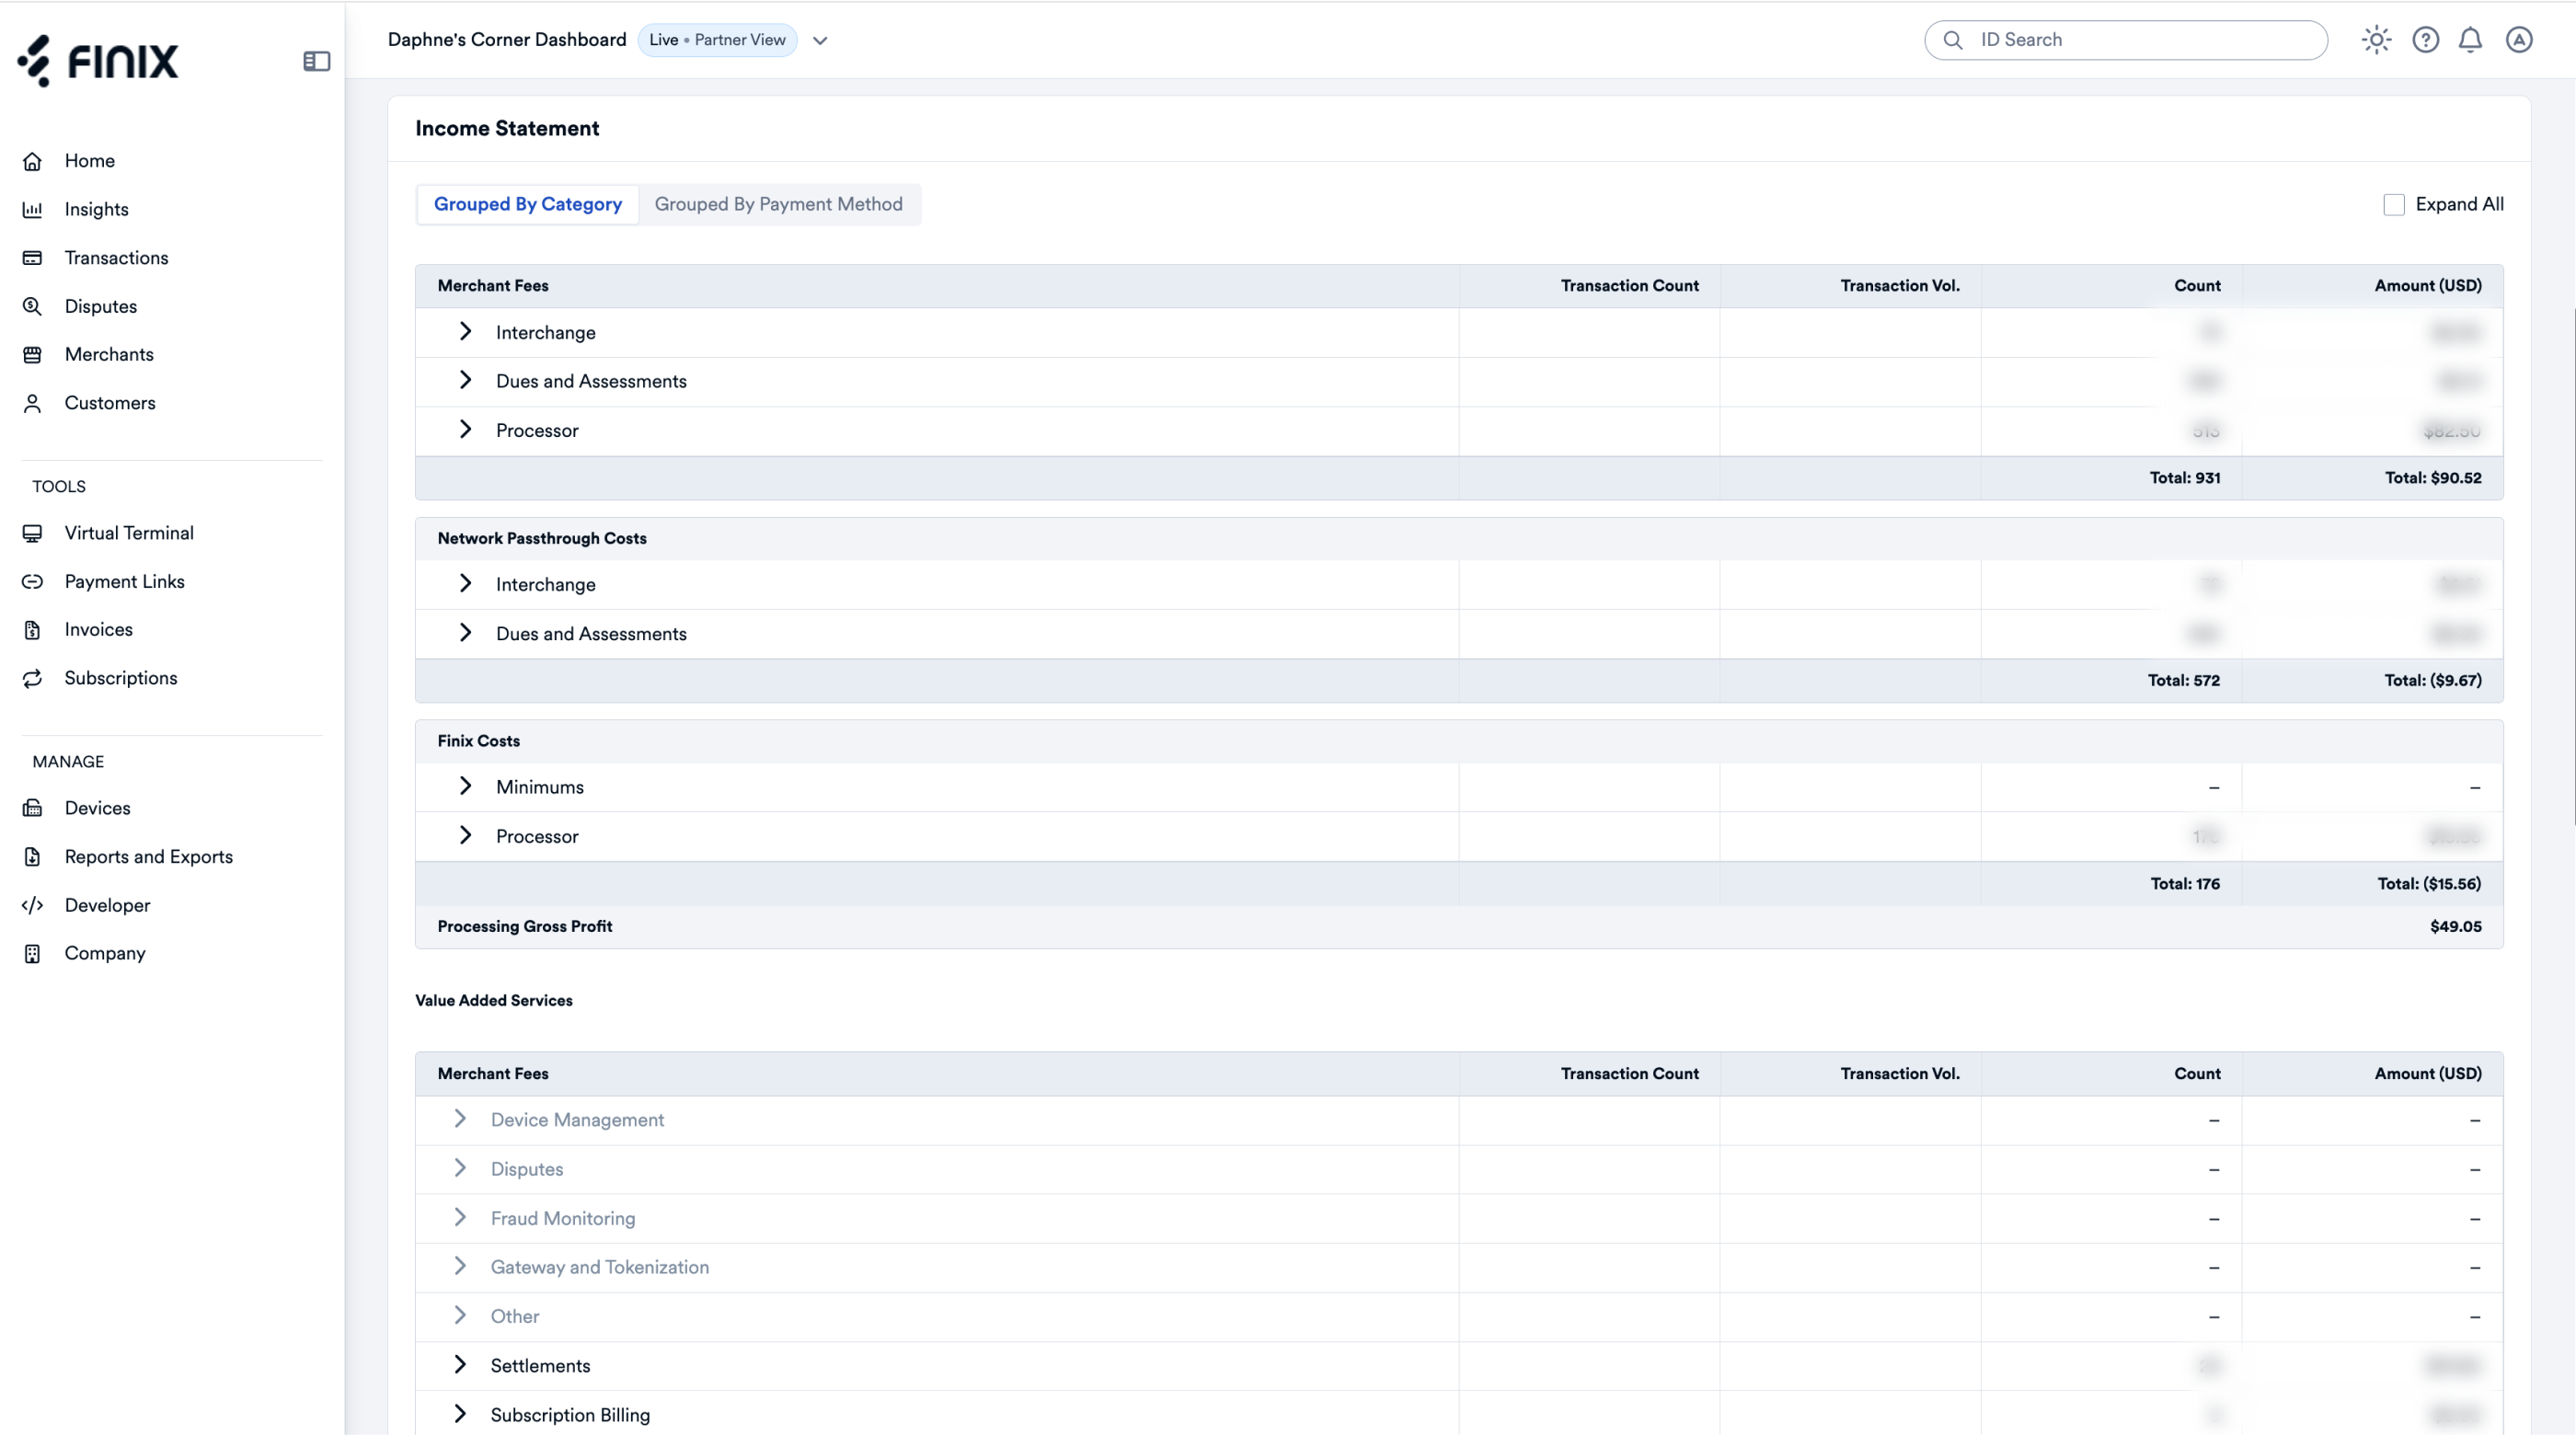This screenshot has width=2576, height=1435.
Task: Click the Processing Gross Profit $49.05 value
Action: tap(2455, 927)
